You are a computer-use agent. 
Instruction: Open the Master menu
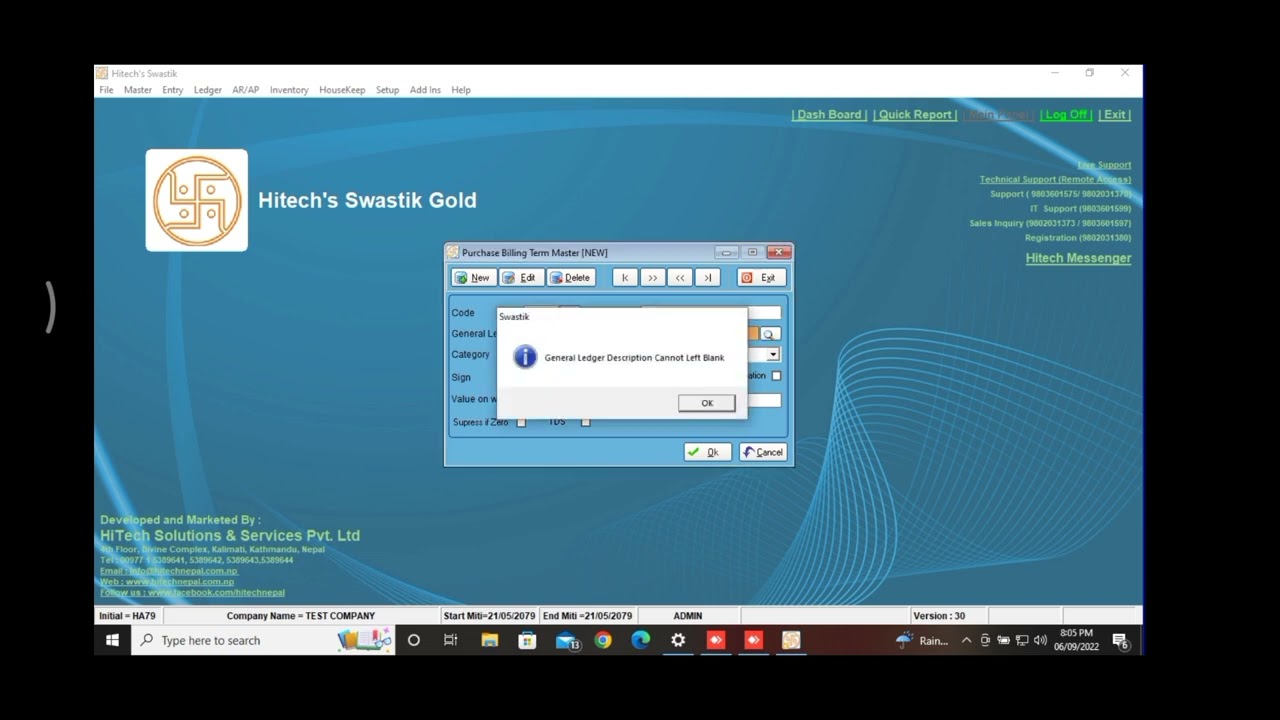coord(138,90)
